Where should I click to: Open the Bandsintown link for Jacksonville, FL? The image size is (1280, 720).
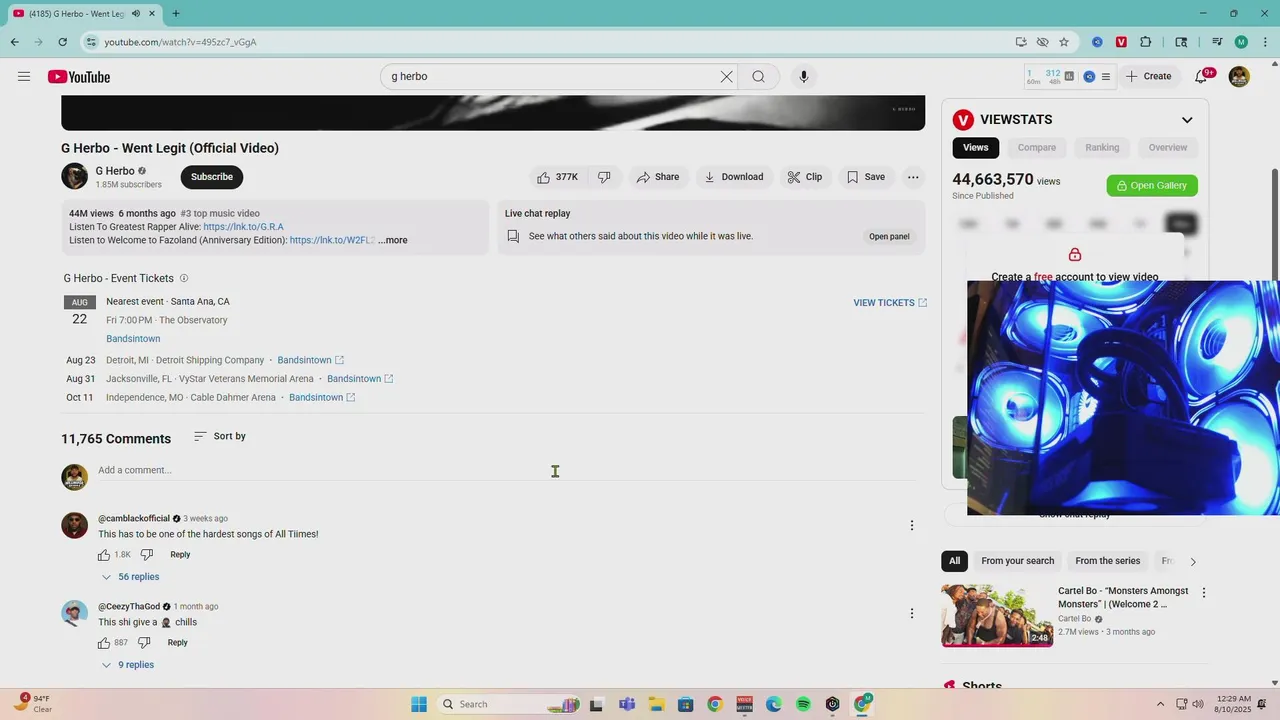pyautogui.click(x=360, y=379)
